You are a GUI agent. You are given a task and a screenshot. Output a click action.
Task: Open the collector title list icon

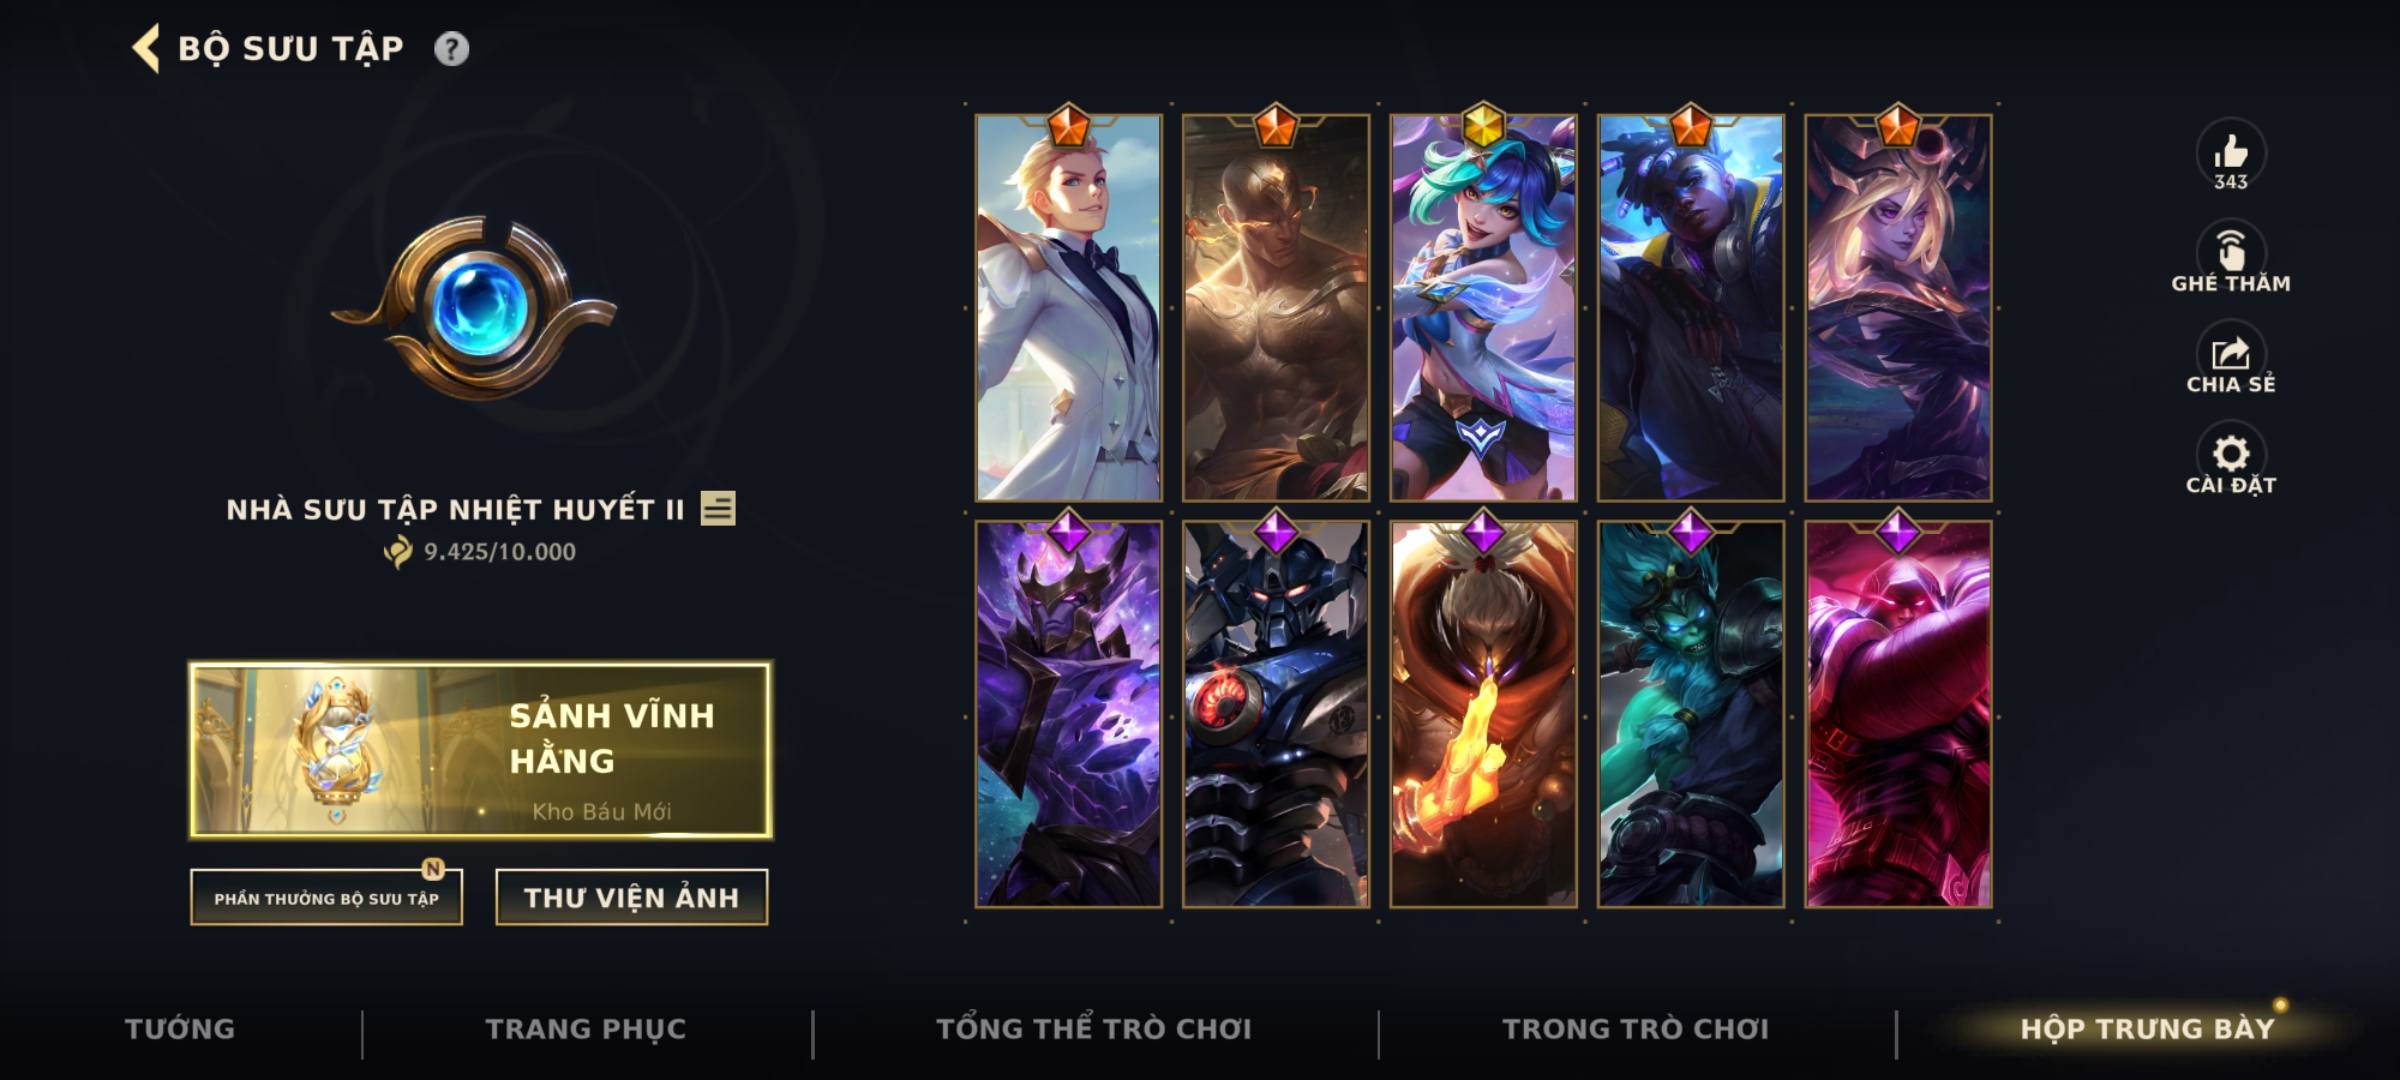(718, 508)
